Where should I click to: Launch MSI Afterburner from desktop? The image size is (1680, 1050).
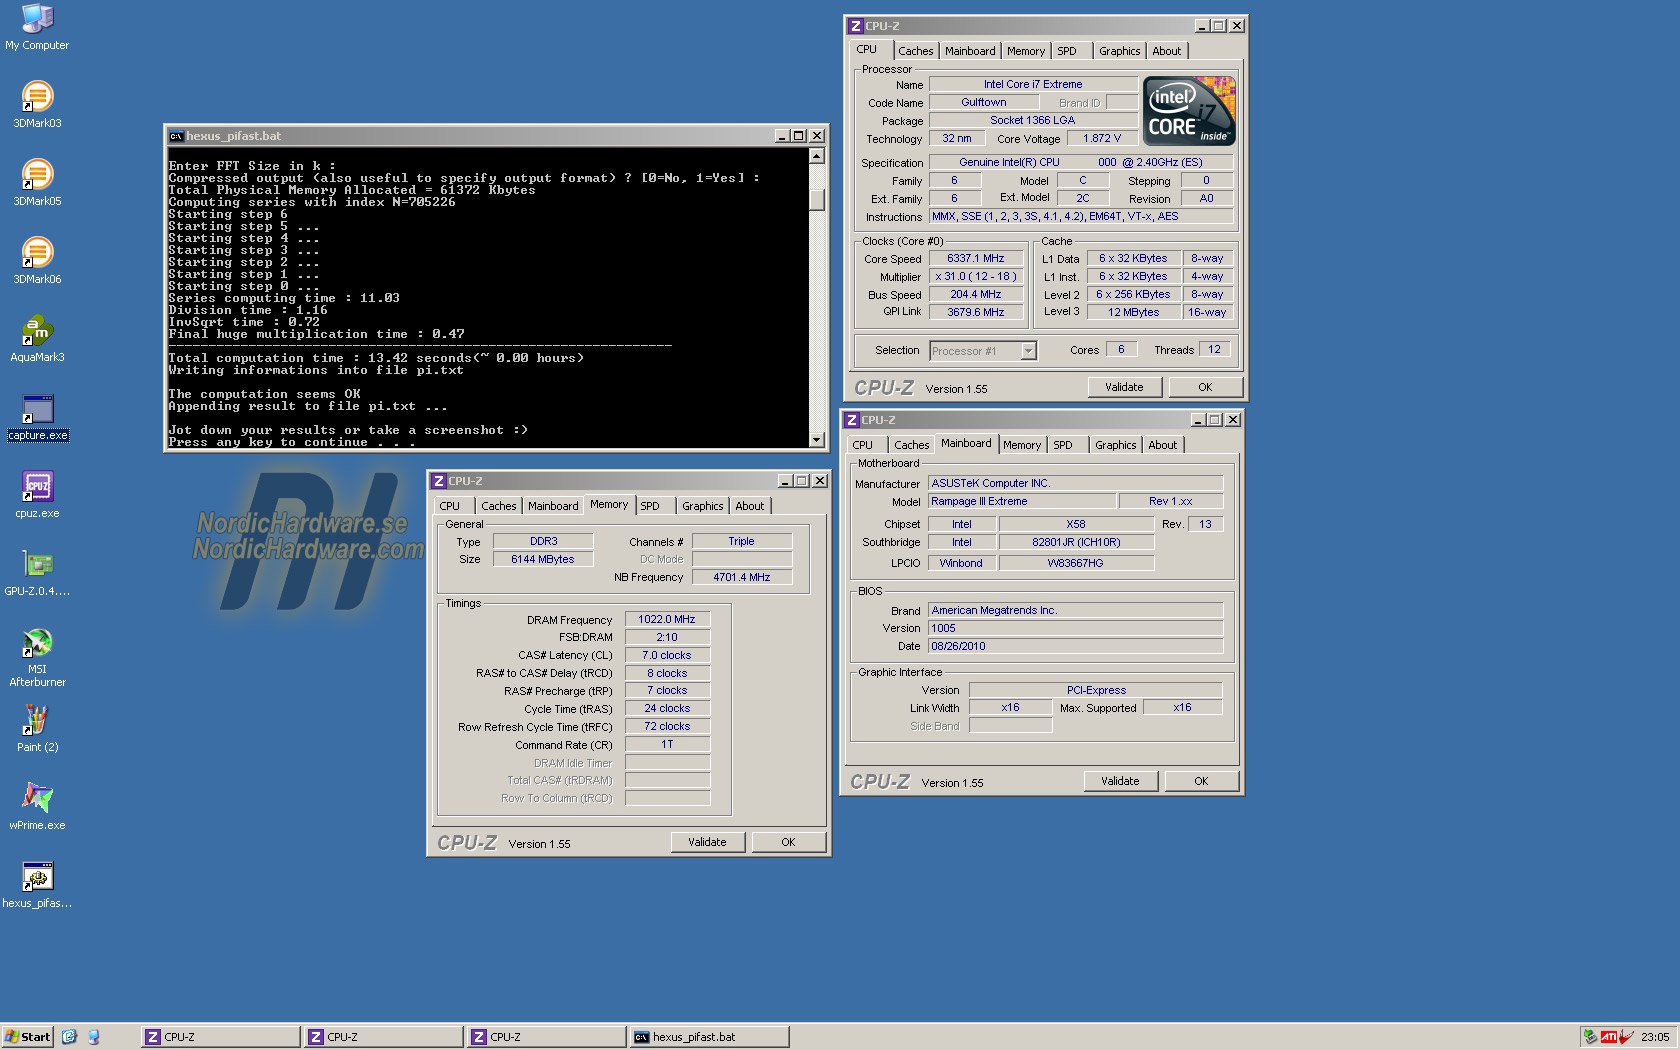37,643
